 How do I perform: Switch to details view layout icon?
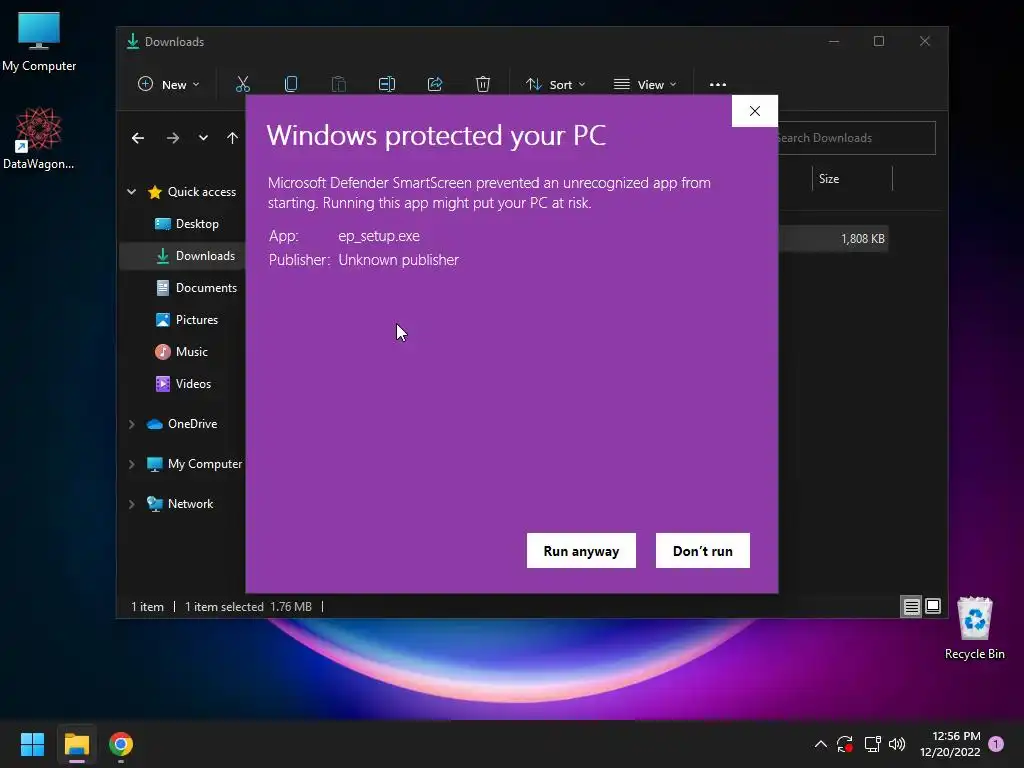coord(911,607)
